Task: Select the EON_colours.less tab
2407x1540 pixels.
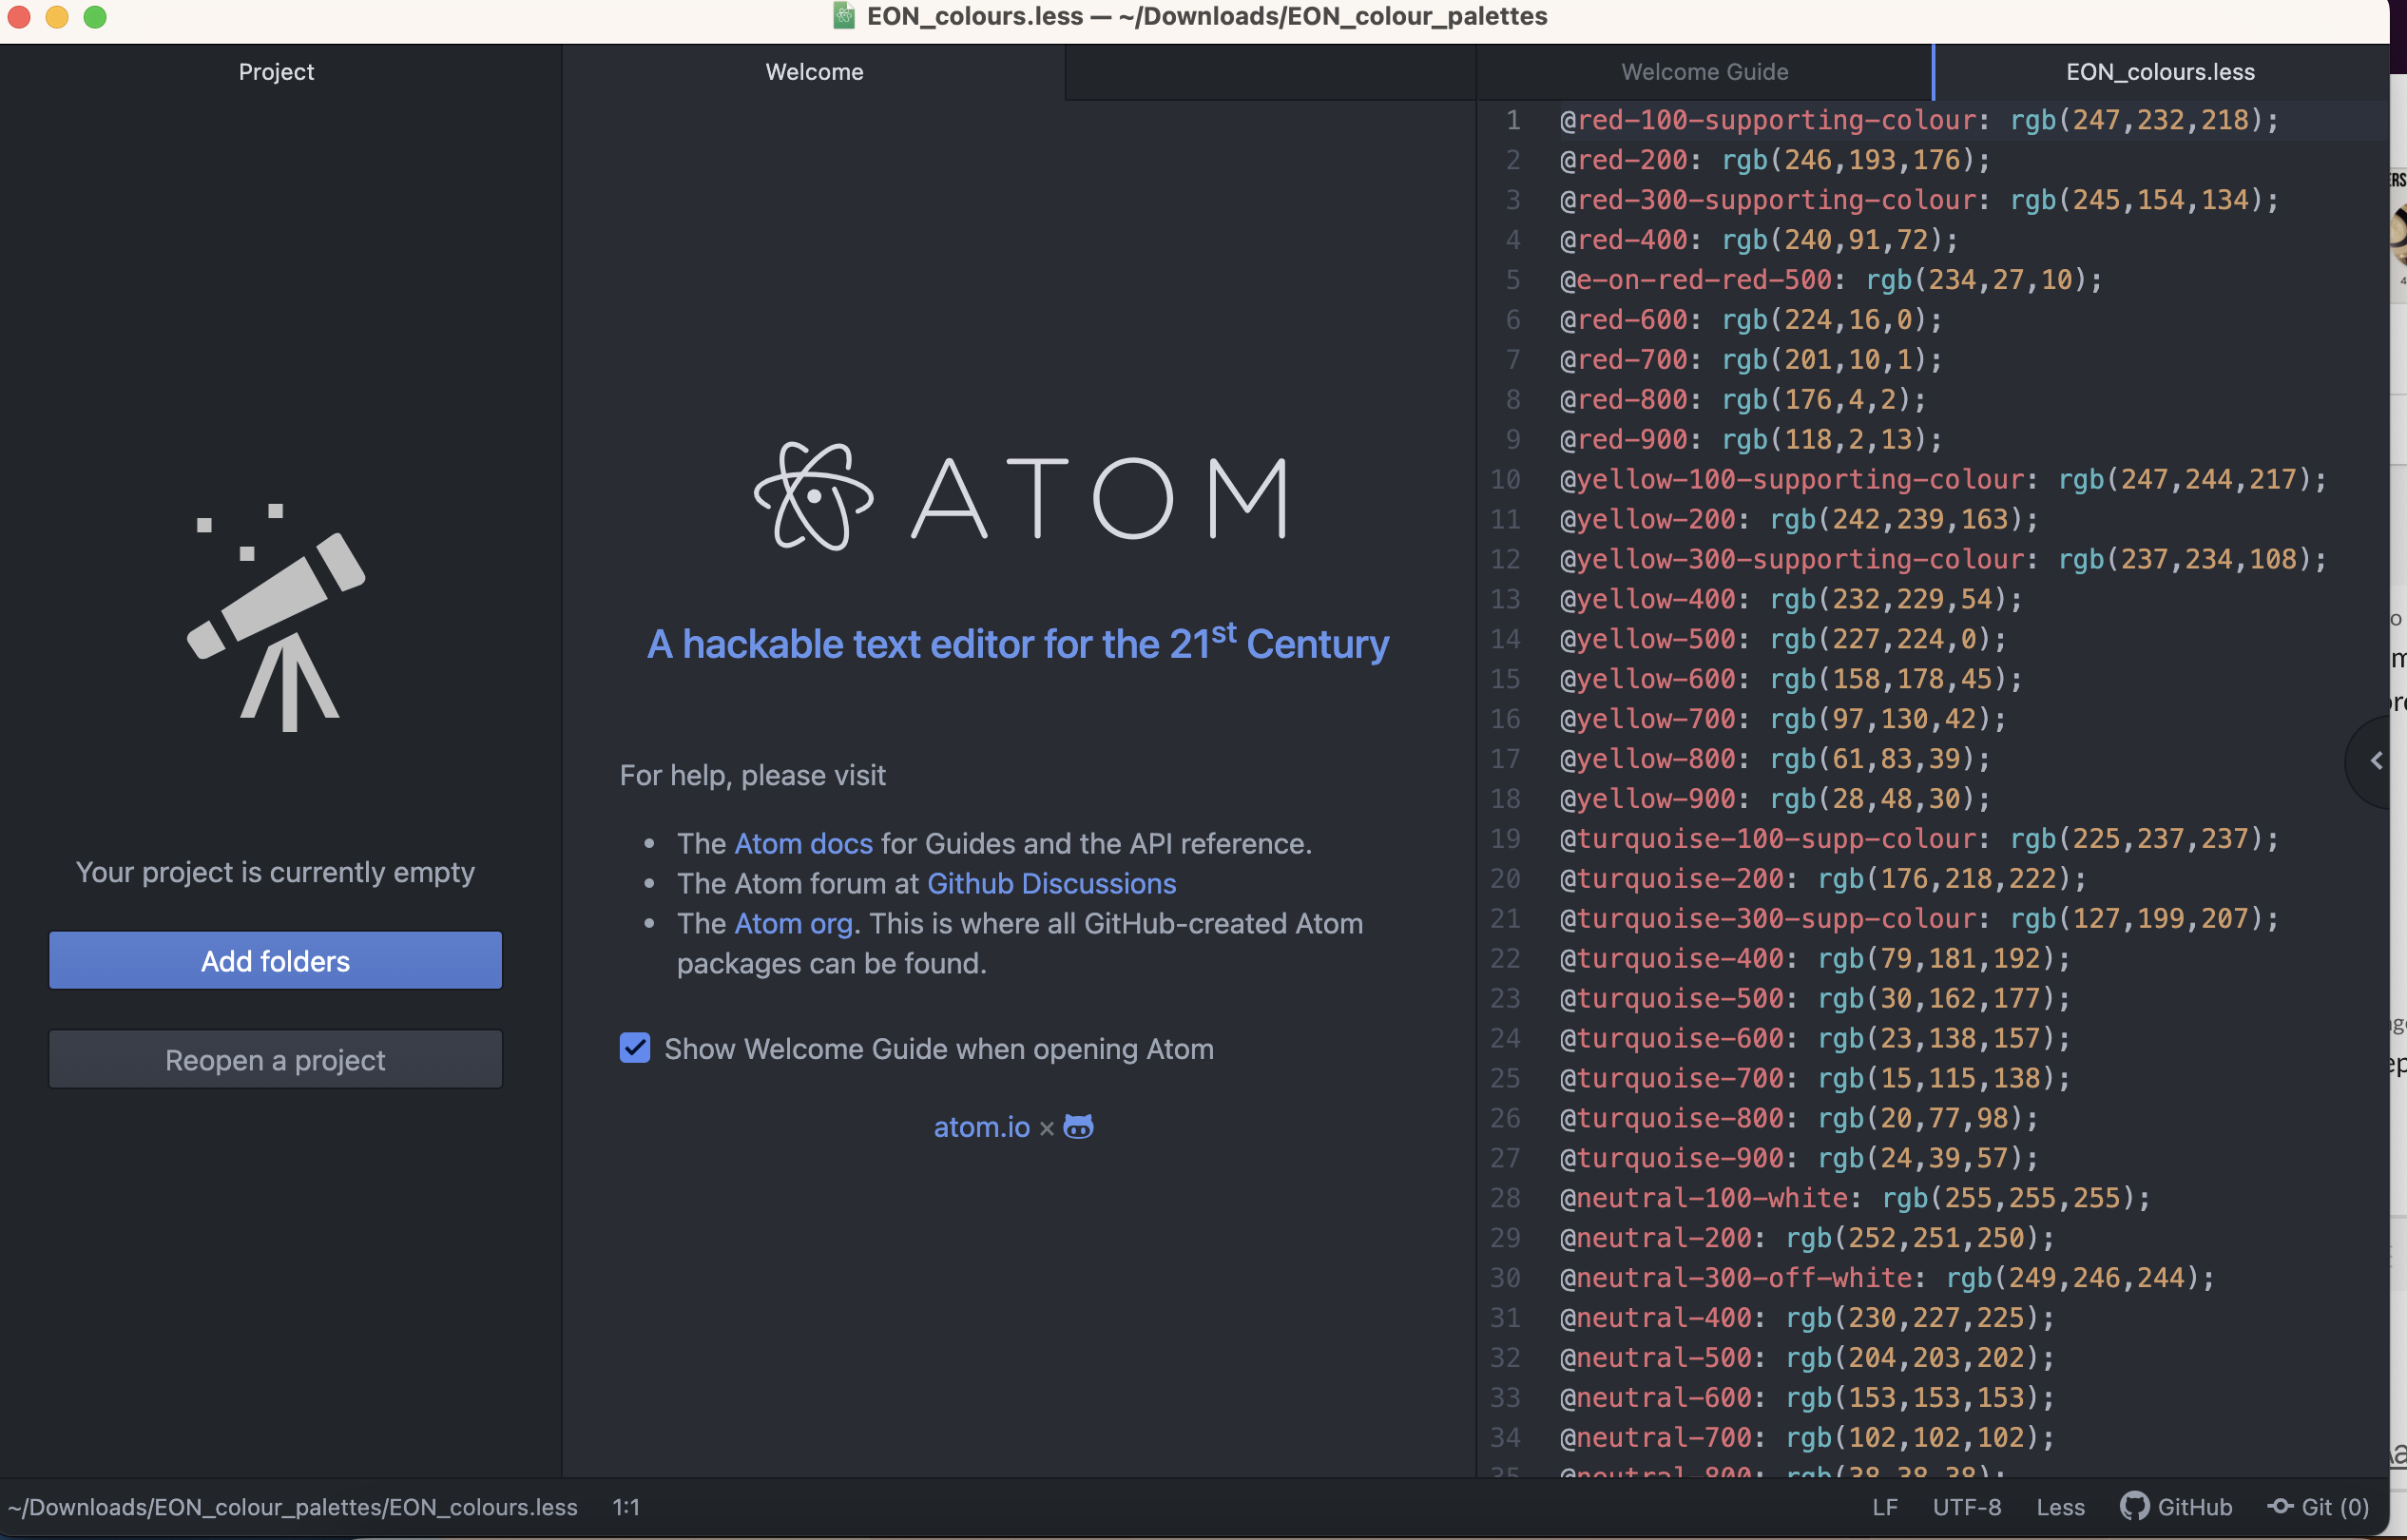Action: tap(2160, 72)
